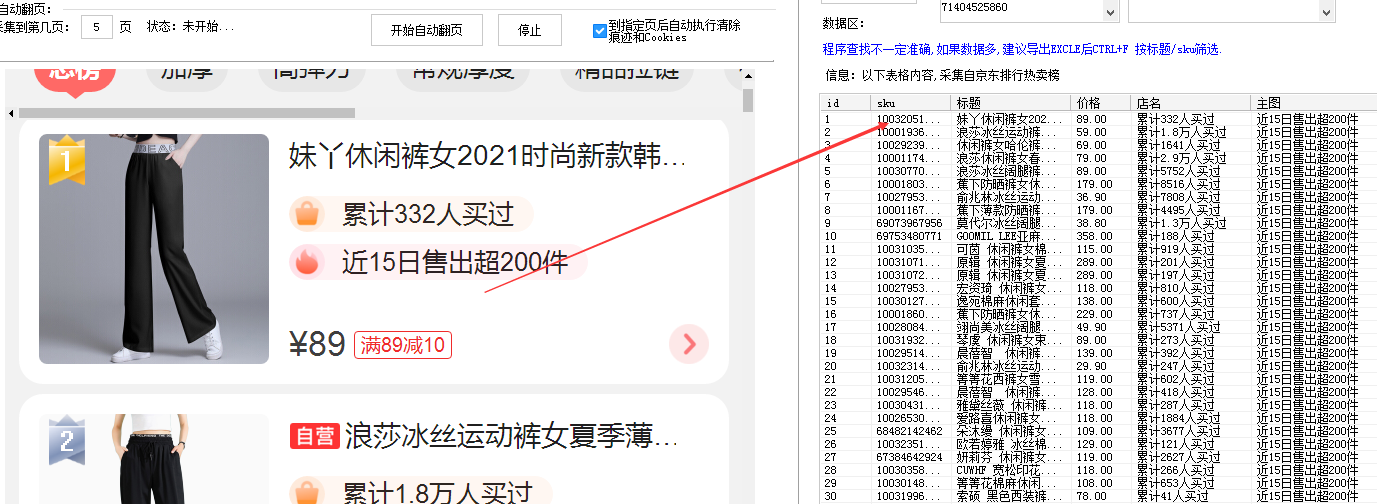Screen dimensions: 1377x504
Task: Open product title 浪莎冰丝运动裤女夏季薄
Action: click(x=512, y=437)
